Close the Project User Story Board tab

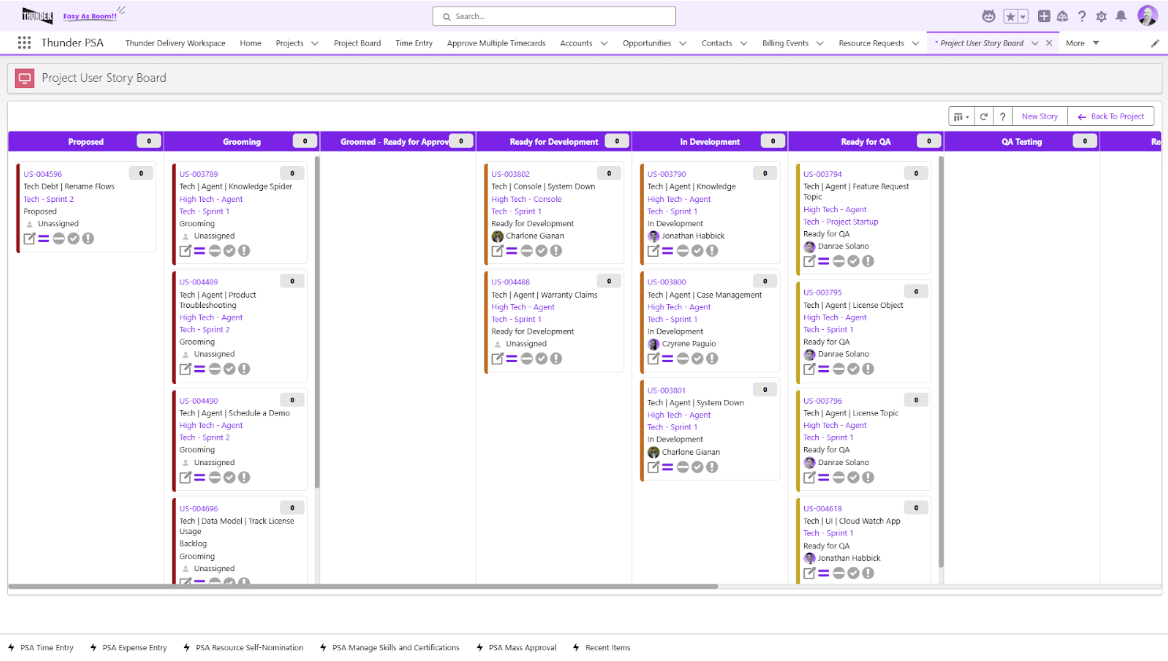[x=1049, y=43]
